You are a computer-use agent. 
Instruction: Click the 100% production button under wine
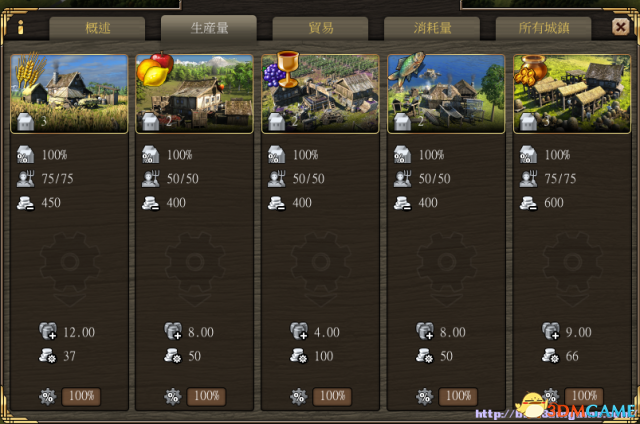(332, 396)
